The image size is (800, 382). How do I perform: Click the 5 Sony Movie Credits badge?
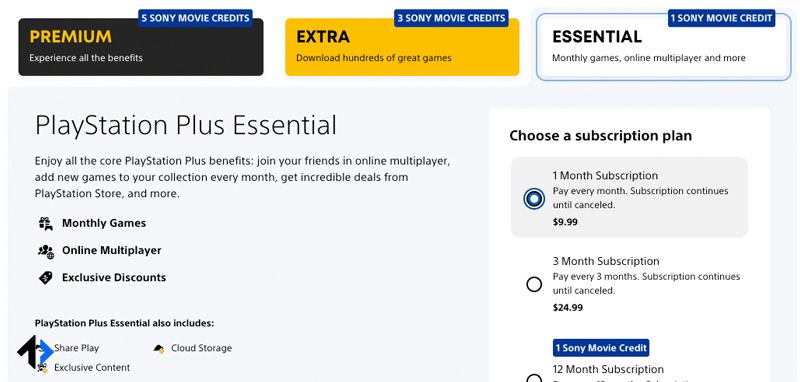coord(195,18)
